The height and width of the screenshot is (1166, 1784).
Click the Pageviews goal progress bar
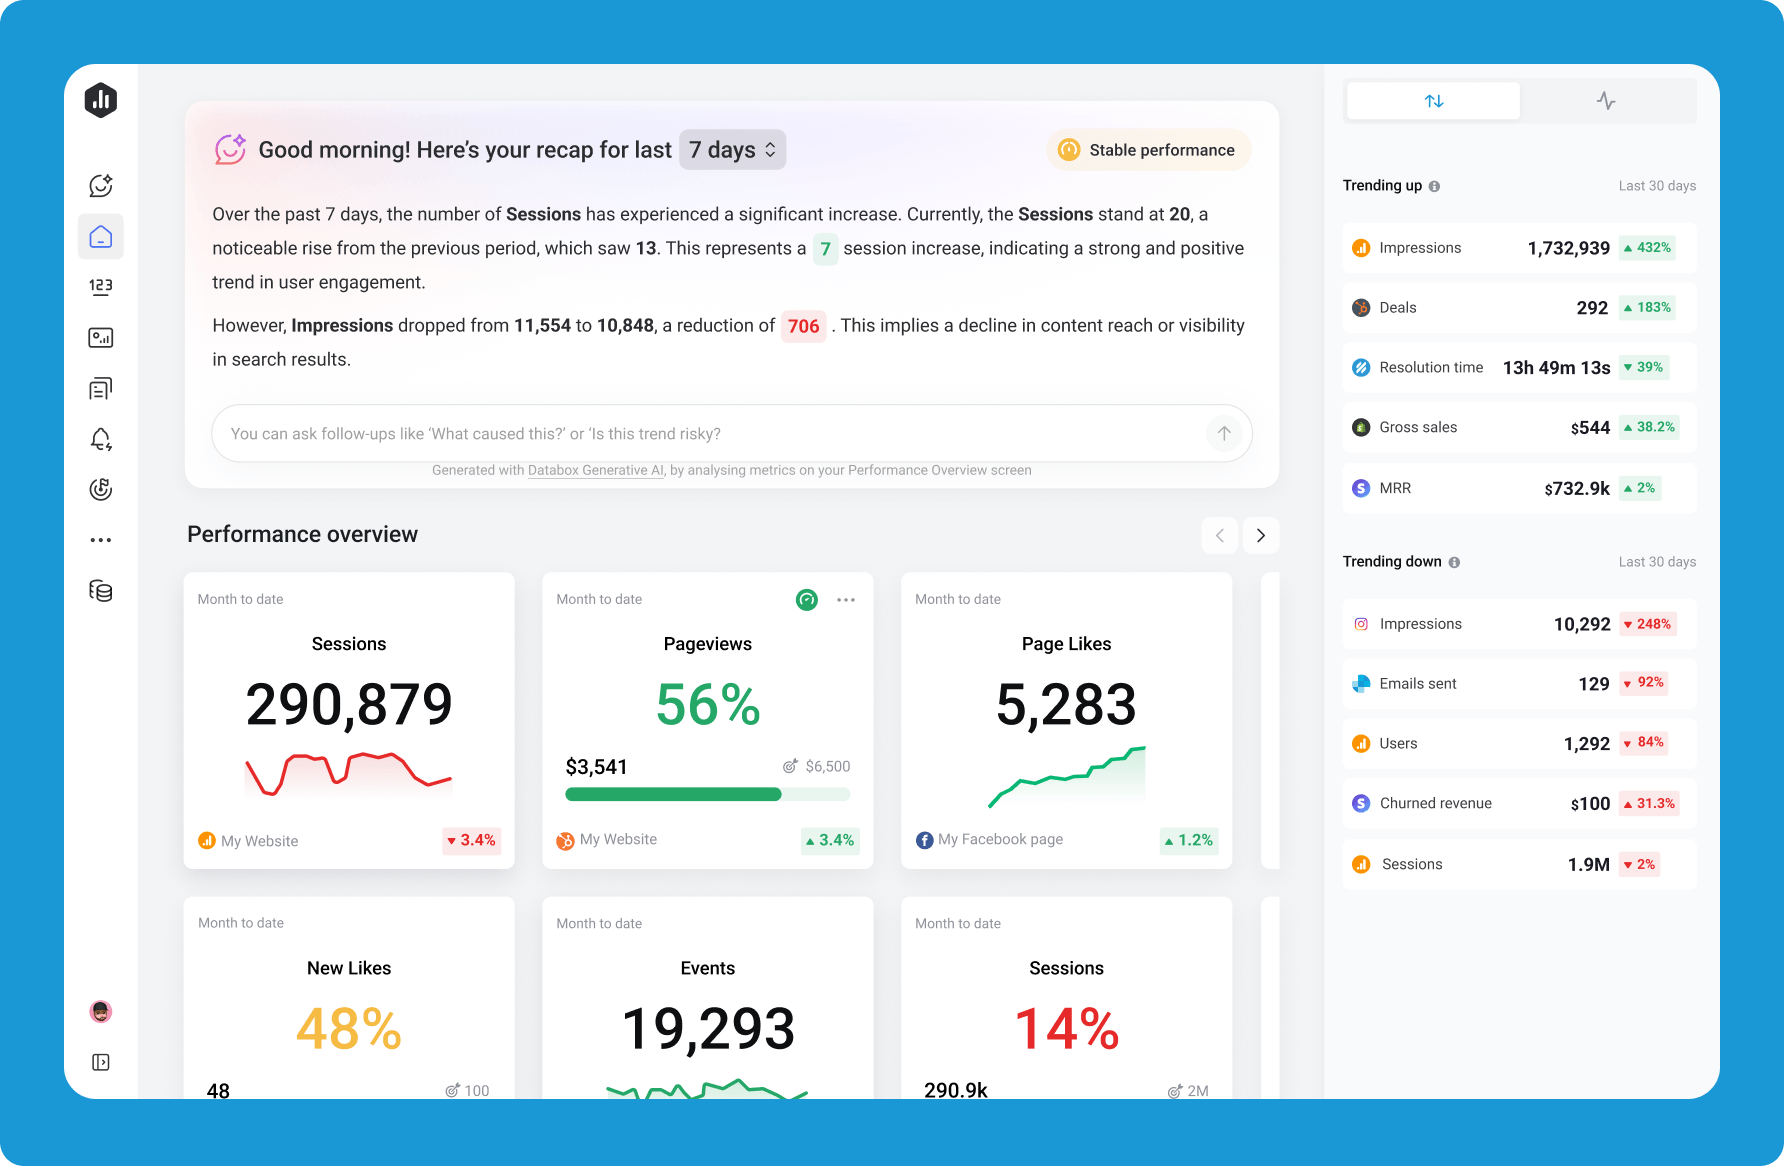[x=707, y=794]
